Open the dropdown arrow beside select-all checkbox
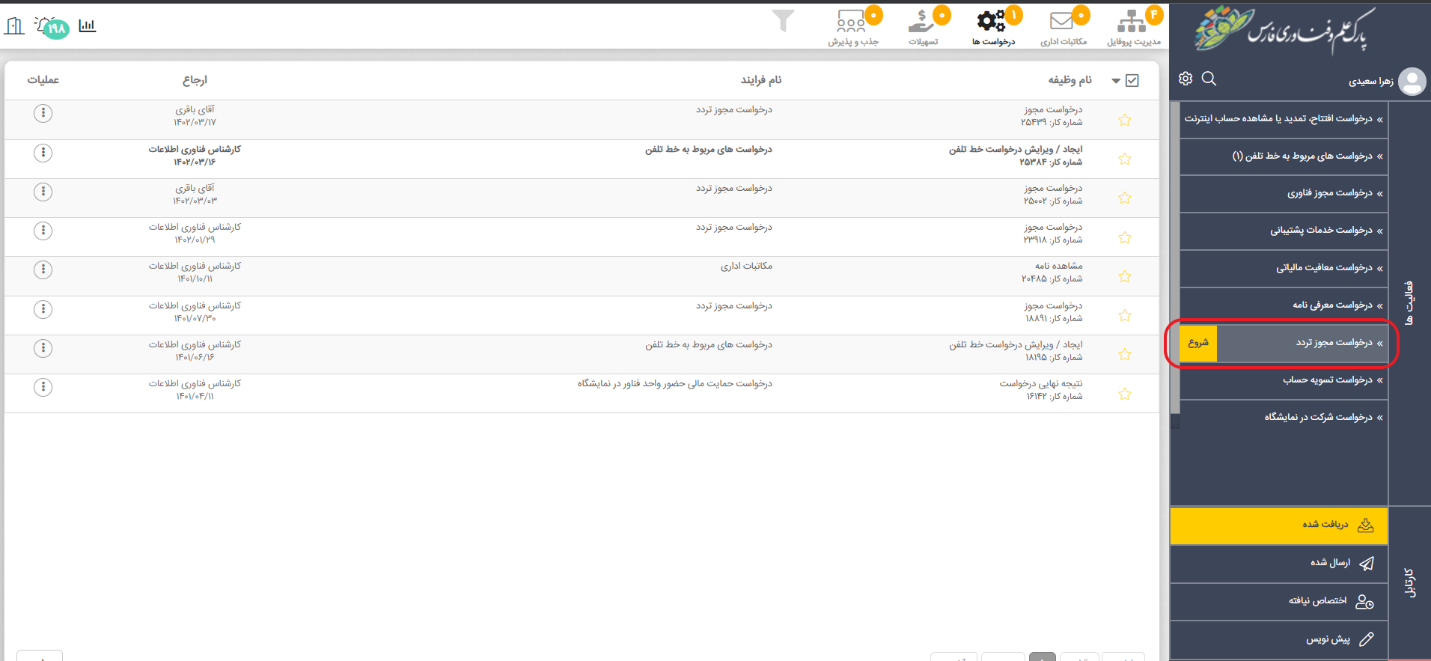 (1115, 81)
